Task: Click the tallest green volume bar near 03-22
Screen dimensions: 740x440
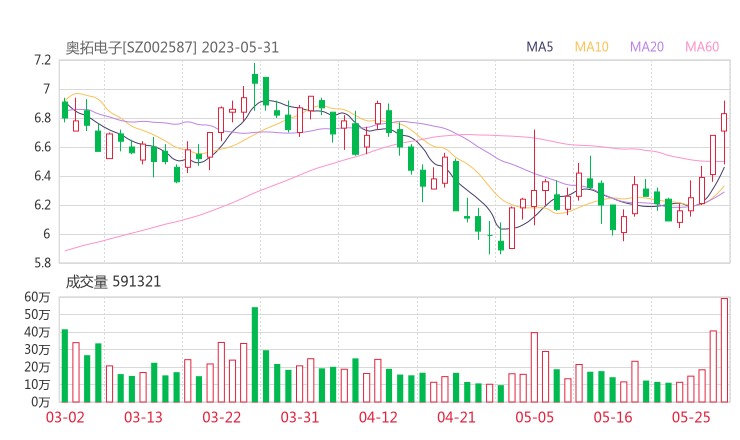Action: pos(255,355)
